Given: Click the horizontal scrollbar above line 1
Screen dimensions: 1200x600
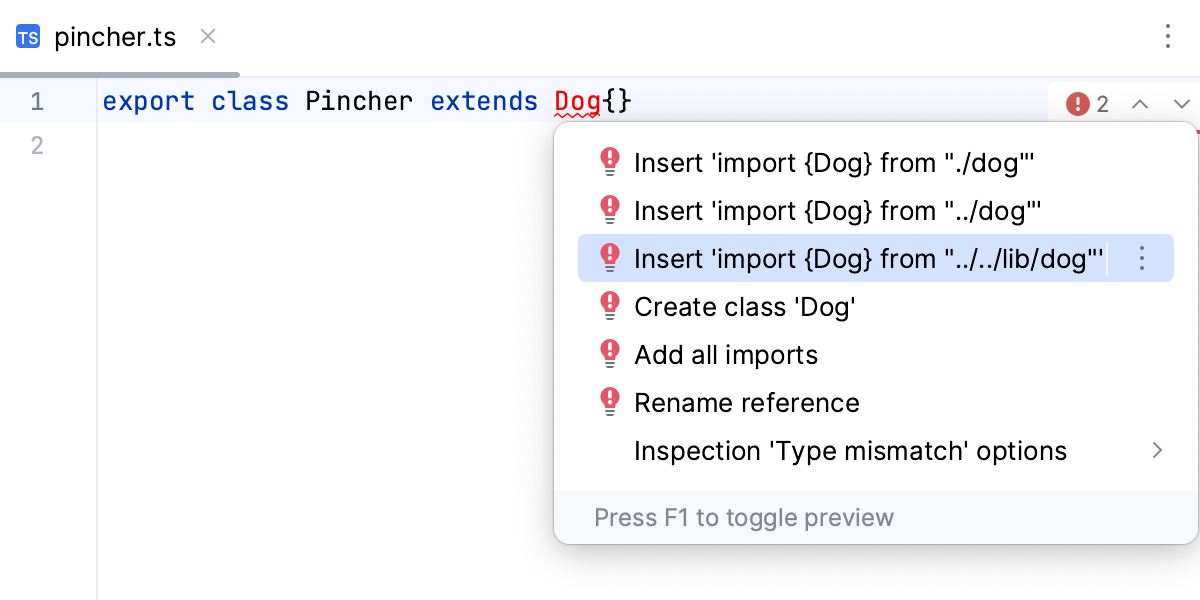Looking at the screenshot, I should (x=120, y=73).
